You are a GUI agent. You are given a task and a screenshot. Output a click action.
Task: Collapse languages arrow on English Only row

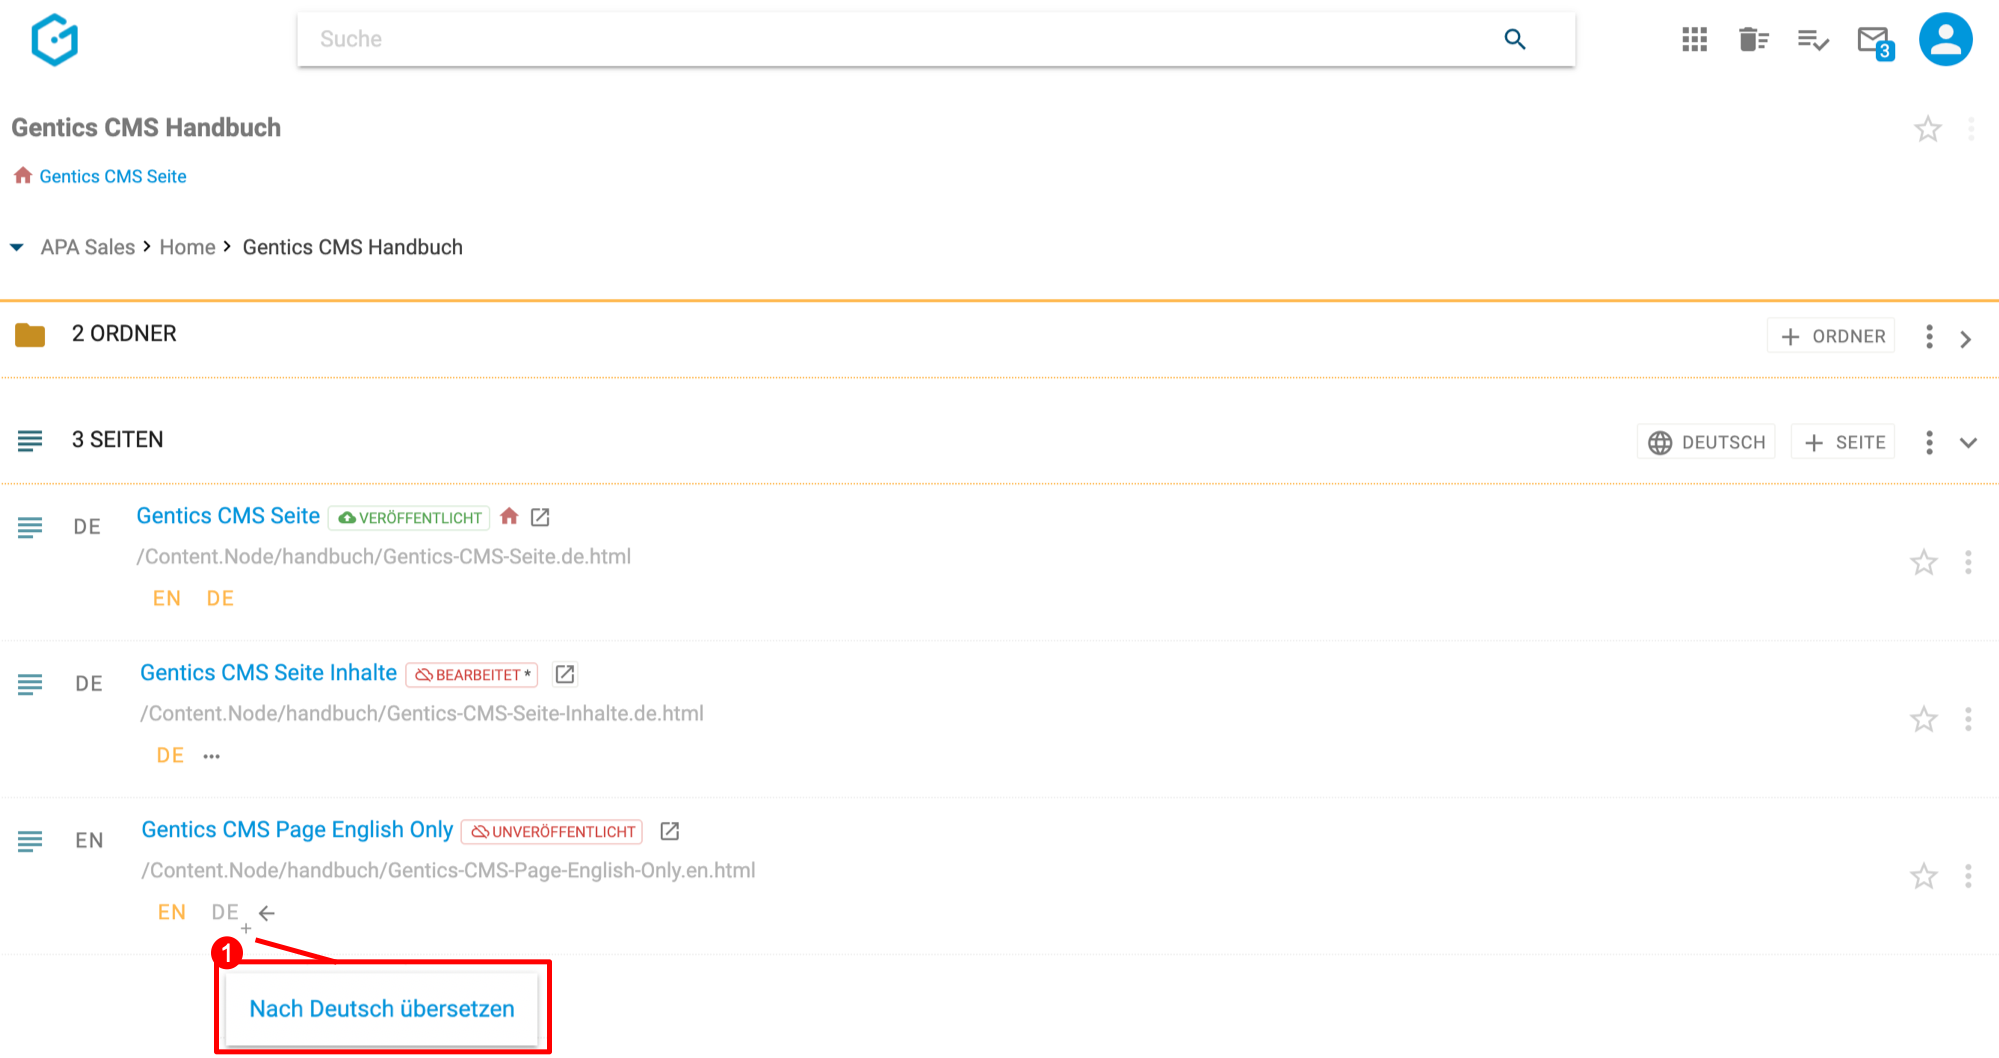[x=267, y=913]
